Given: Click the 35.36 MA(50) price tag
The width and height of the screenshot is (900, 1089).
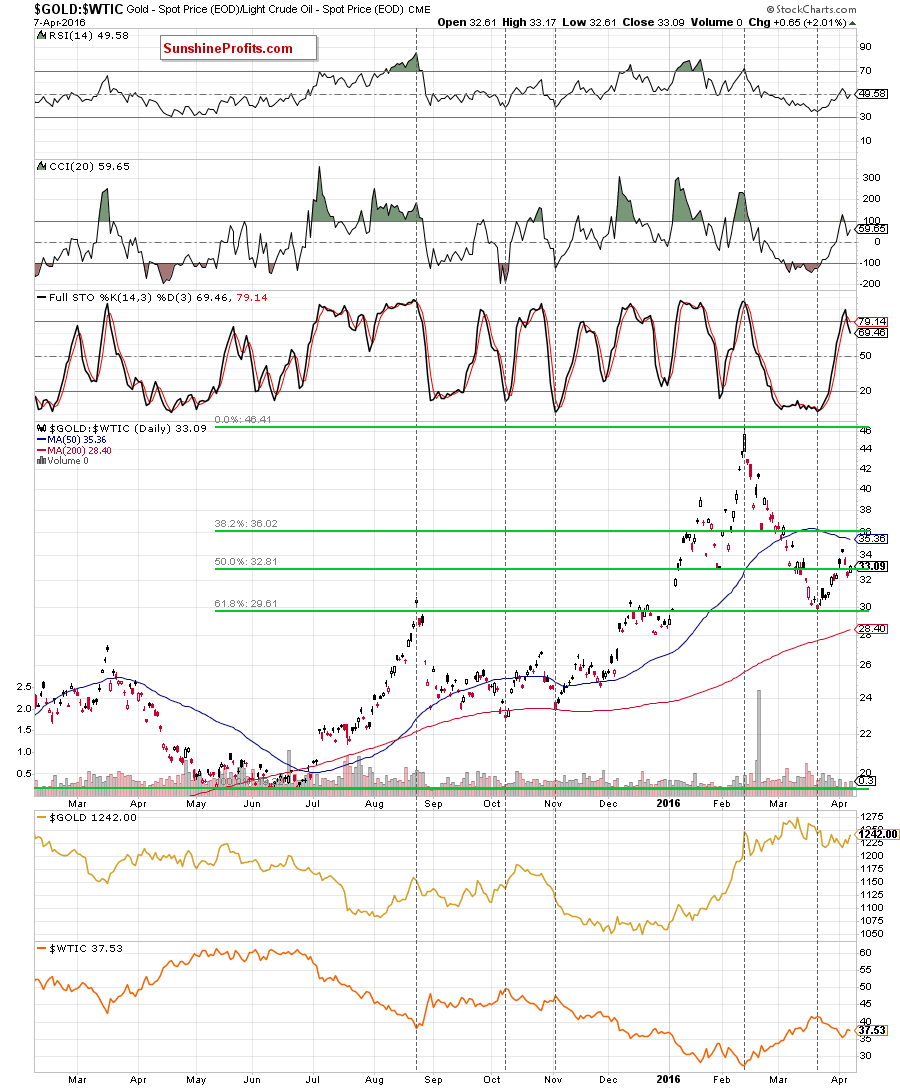Looking at the screenshot, I should (872, 539).
